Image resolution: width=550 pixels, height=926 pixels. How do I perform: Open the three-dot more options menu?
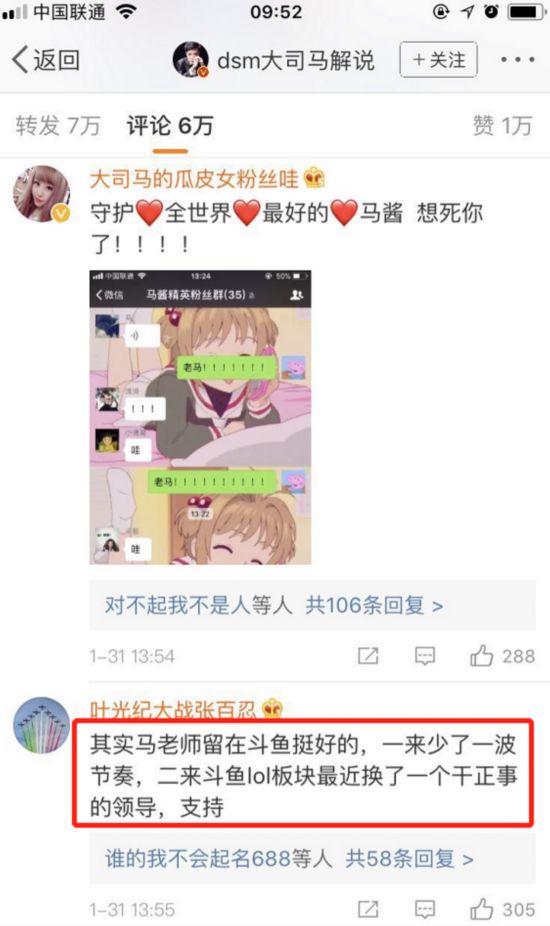tap(518, 60)
